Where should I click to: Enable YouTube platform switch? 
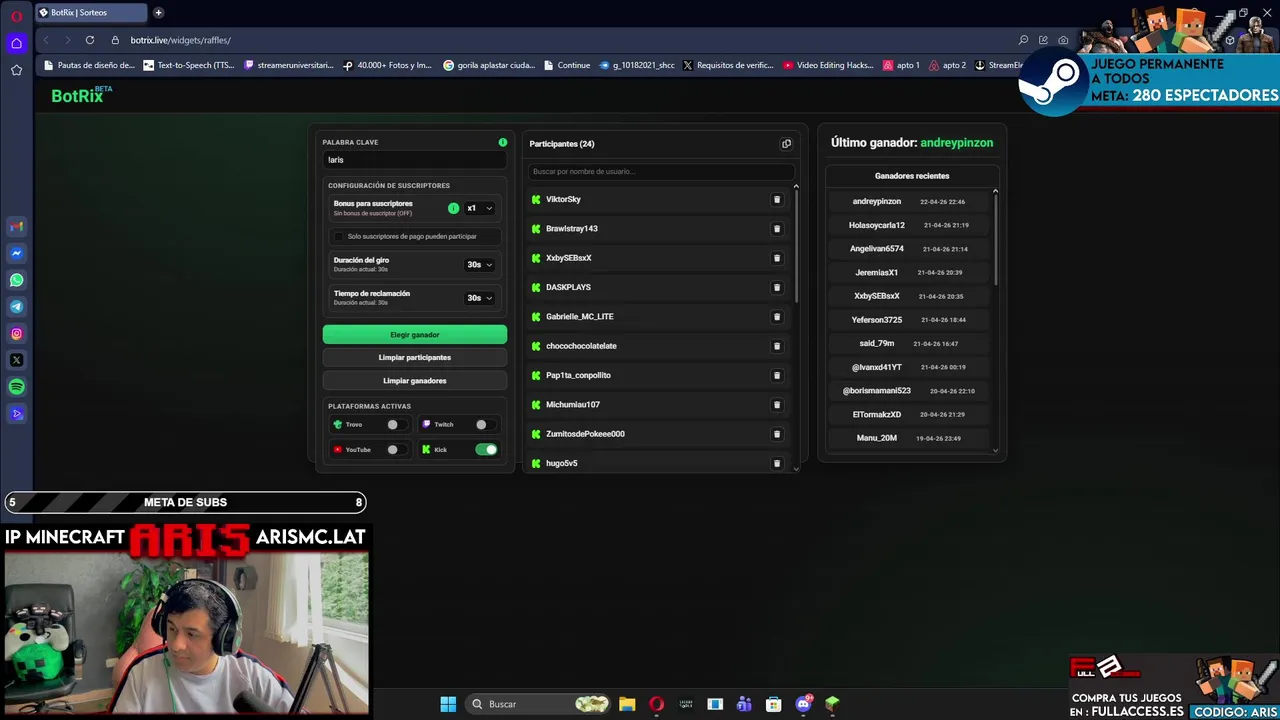(397, 450)
